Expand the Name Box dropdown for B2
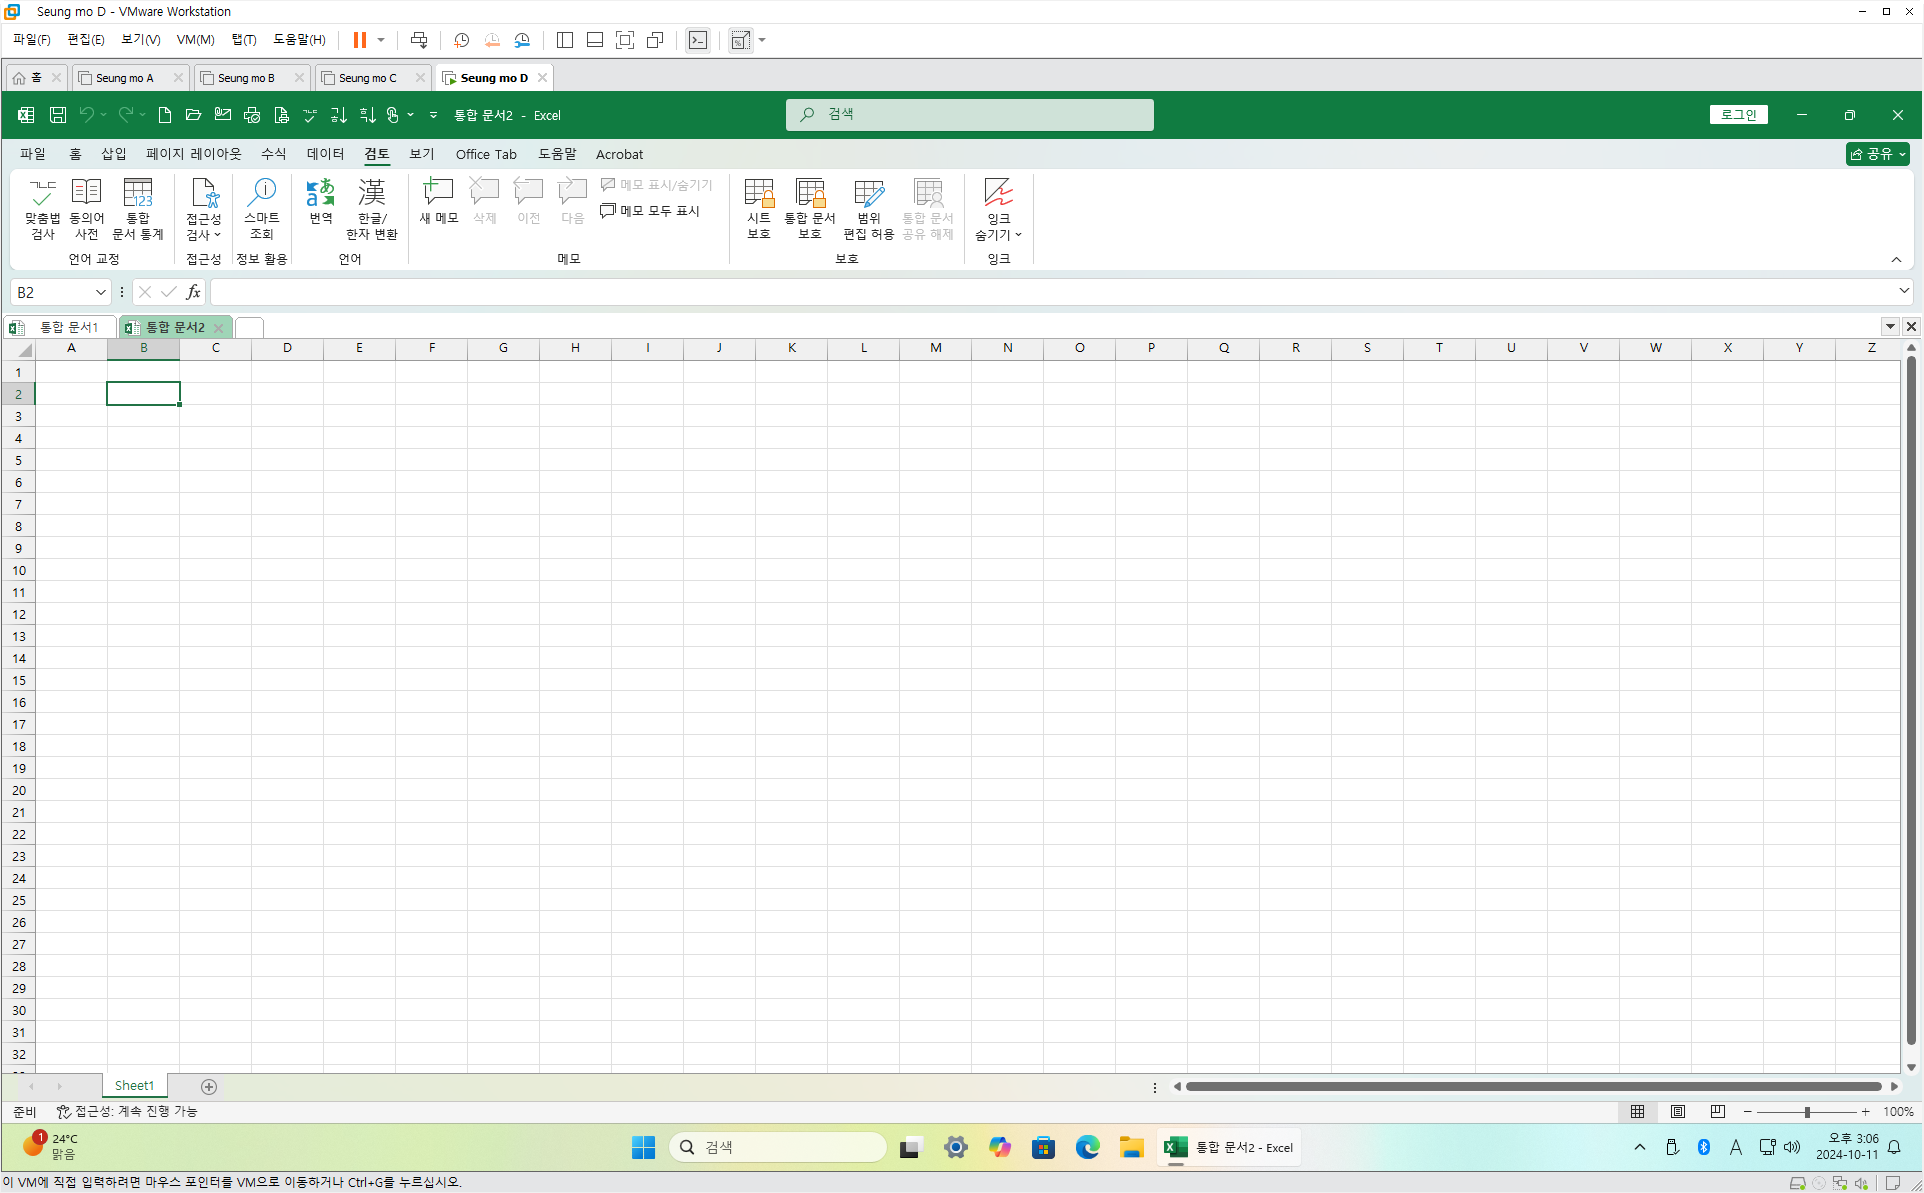 (x=100, y=292)
